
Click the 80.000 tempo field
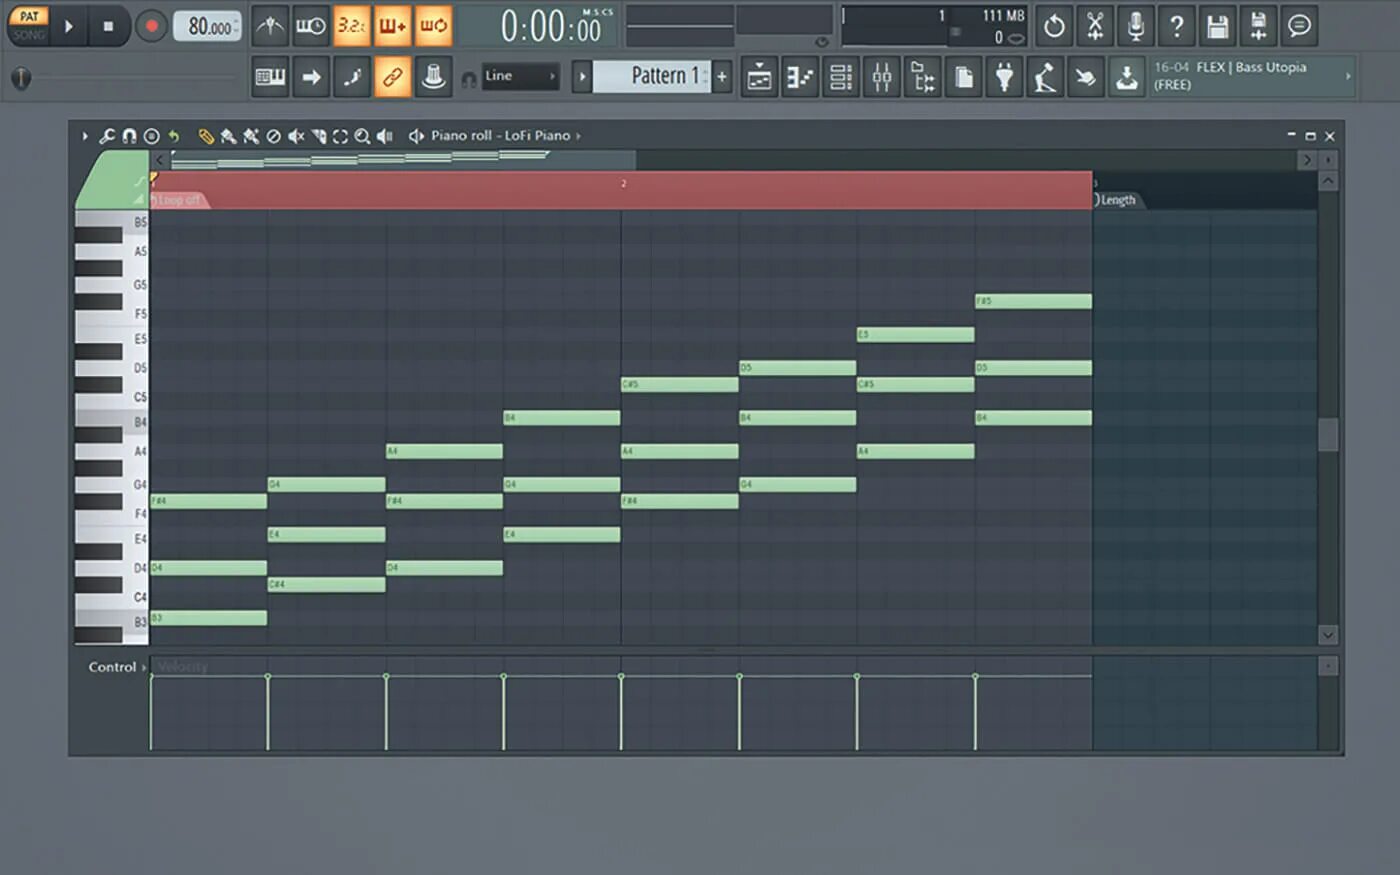point(208,26)
